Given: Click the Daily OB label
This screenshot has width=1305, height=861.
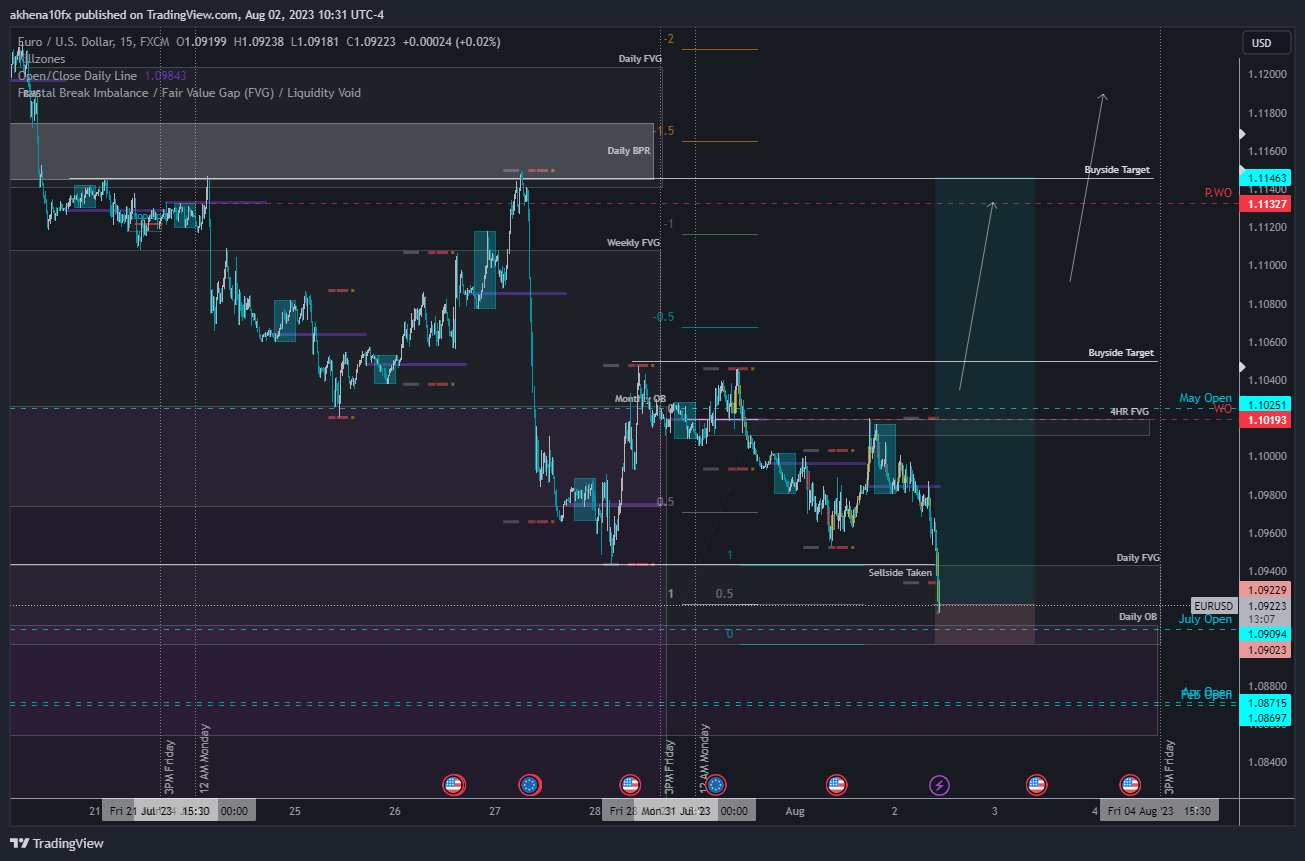Looking at the screenshot, I should [x=1138, y=617].
